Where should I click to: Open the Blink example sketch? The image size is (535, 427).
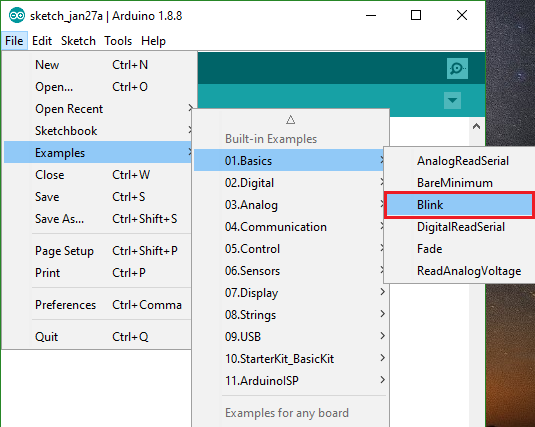click(460, 204)
